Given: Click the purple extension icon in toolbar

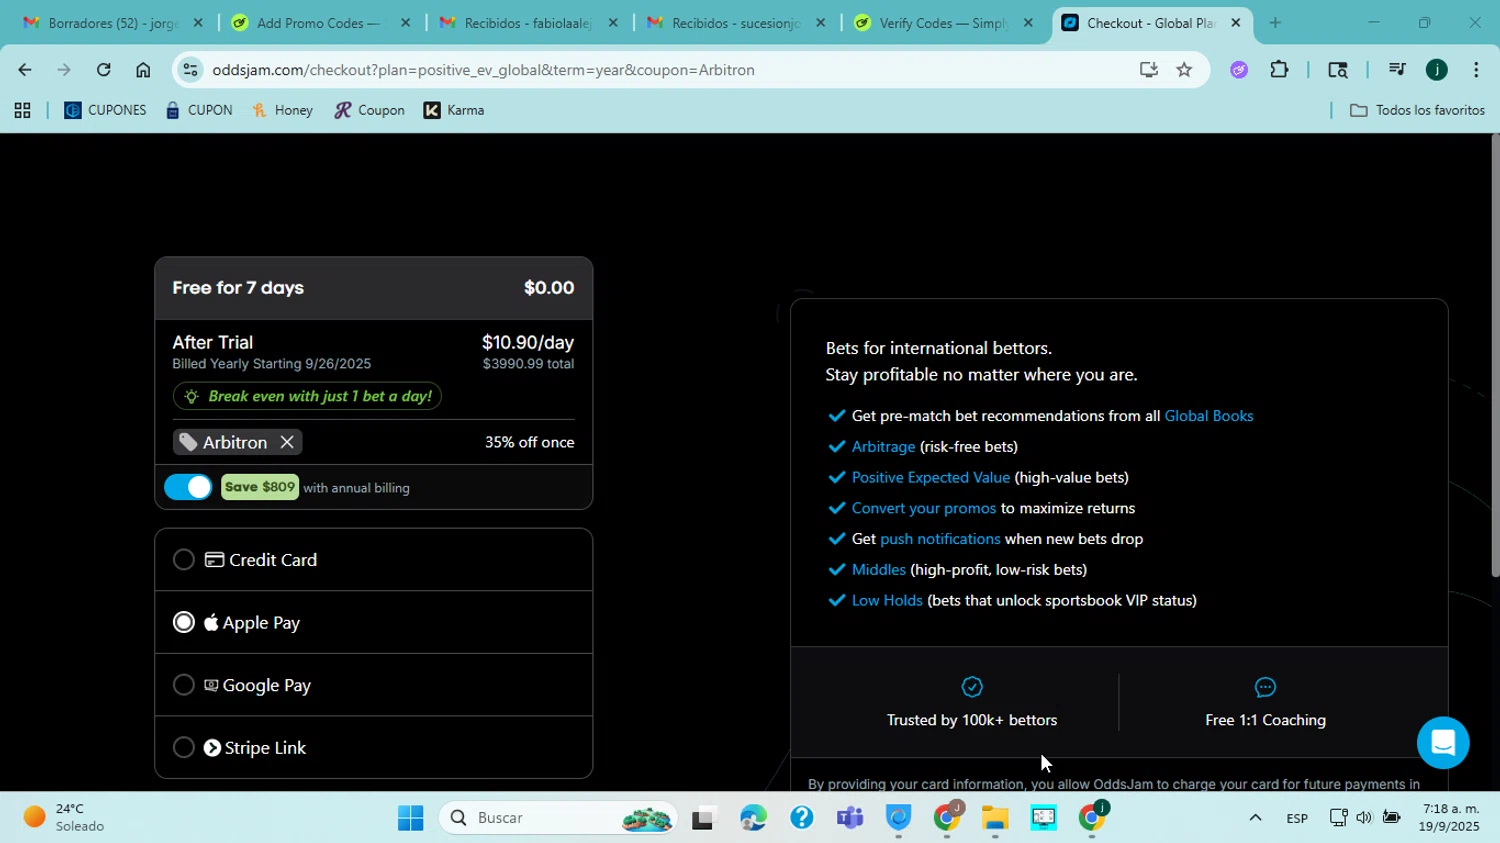Looking at the screenshot, I should [x=1239, y=70].
